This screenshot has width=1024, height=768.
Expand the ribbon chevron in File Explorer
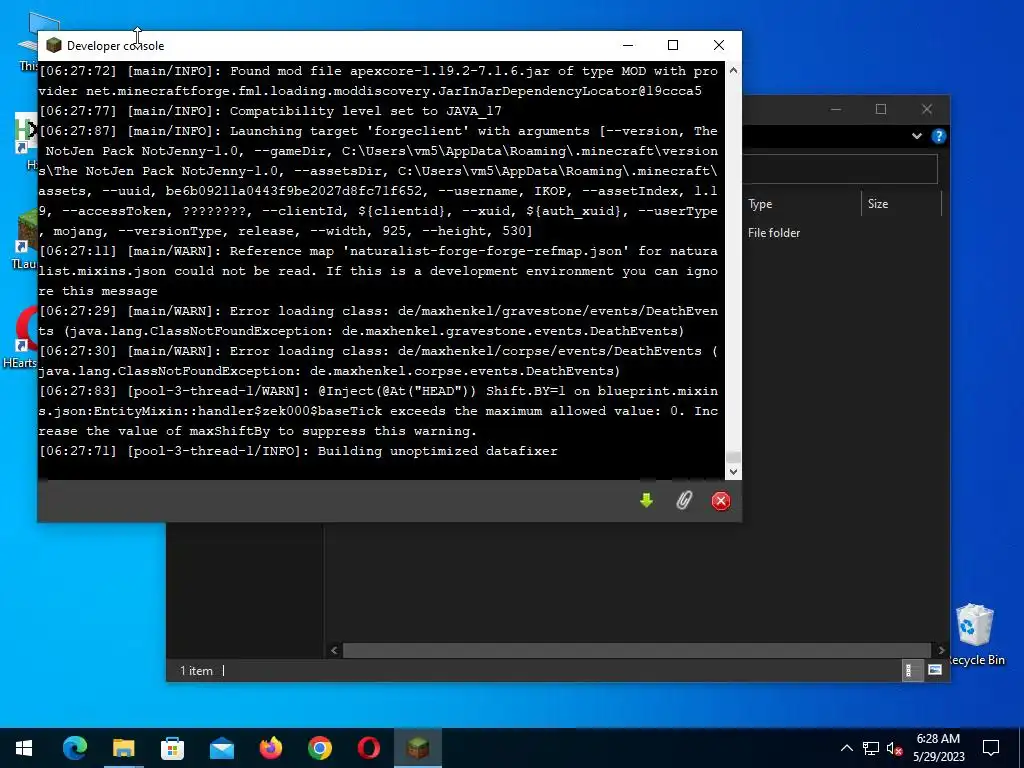click(x=917, y=136)
